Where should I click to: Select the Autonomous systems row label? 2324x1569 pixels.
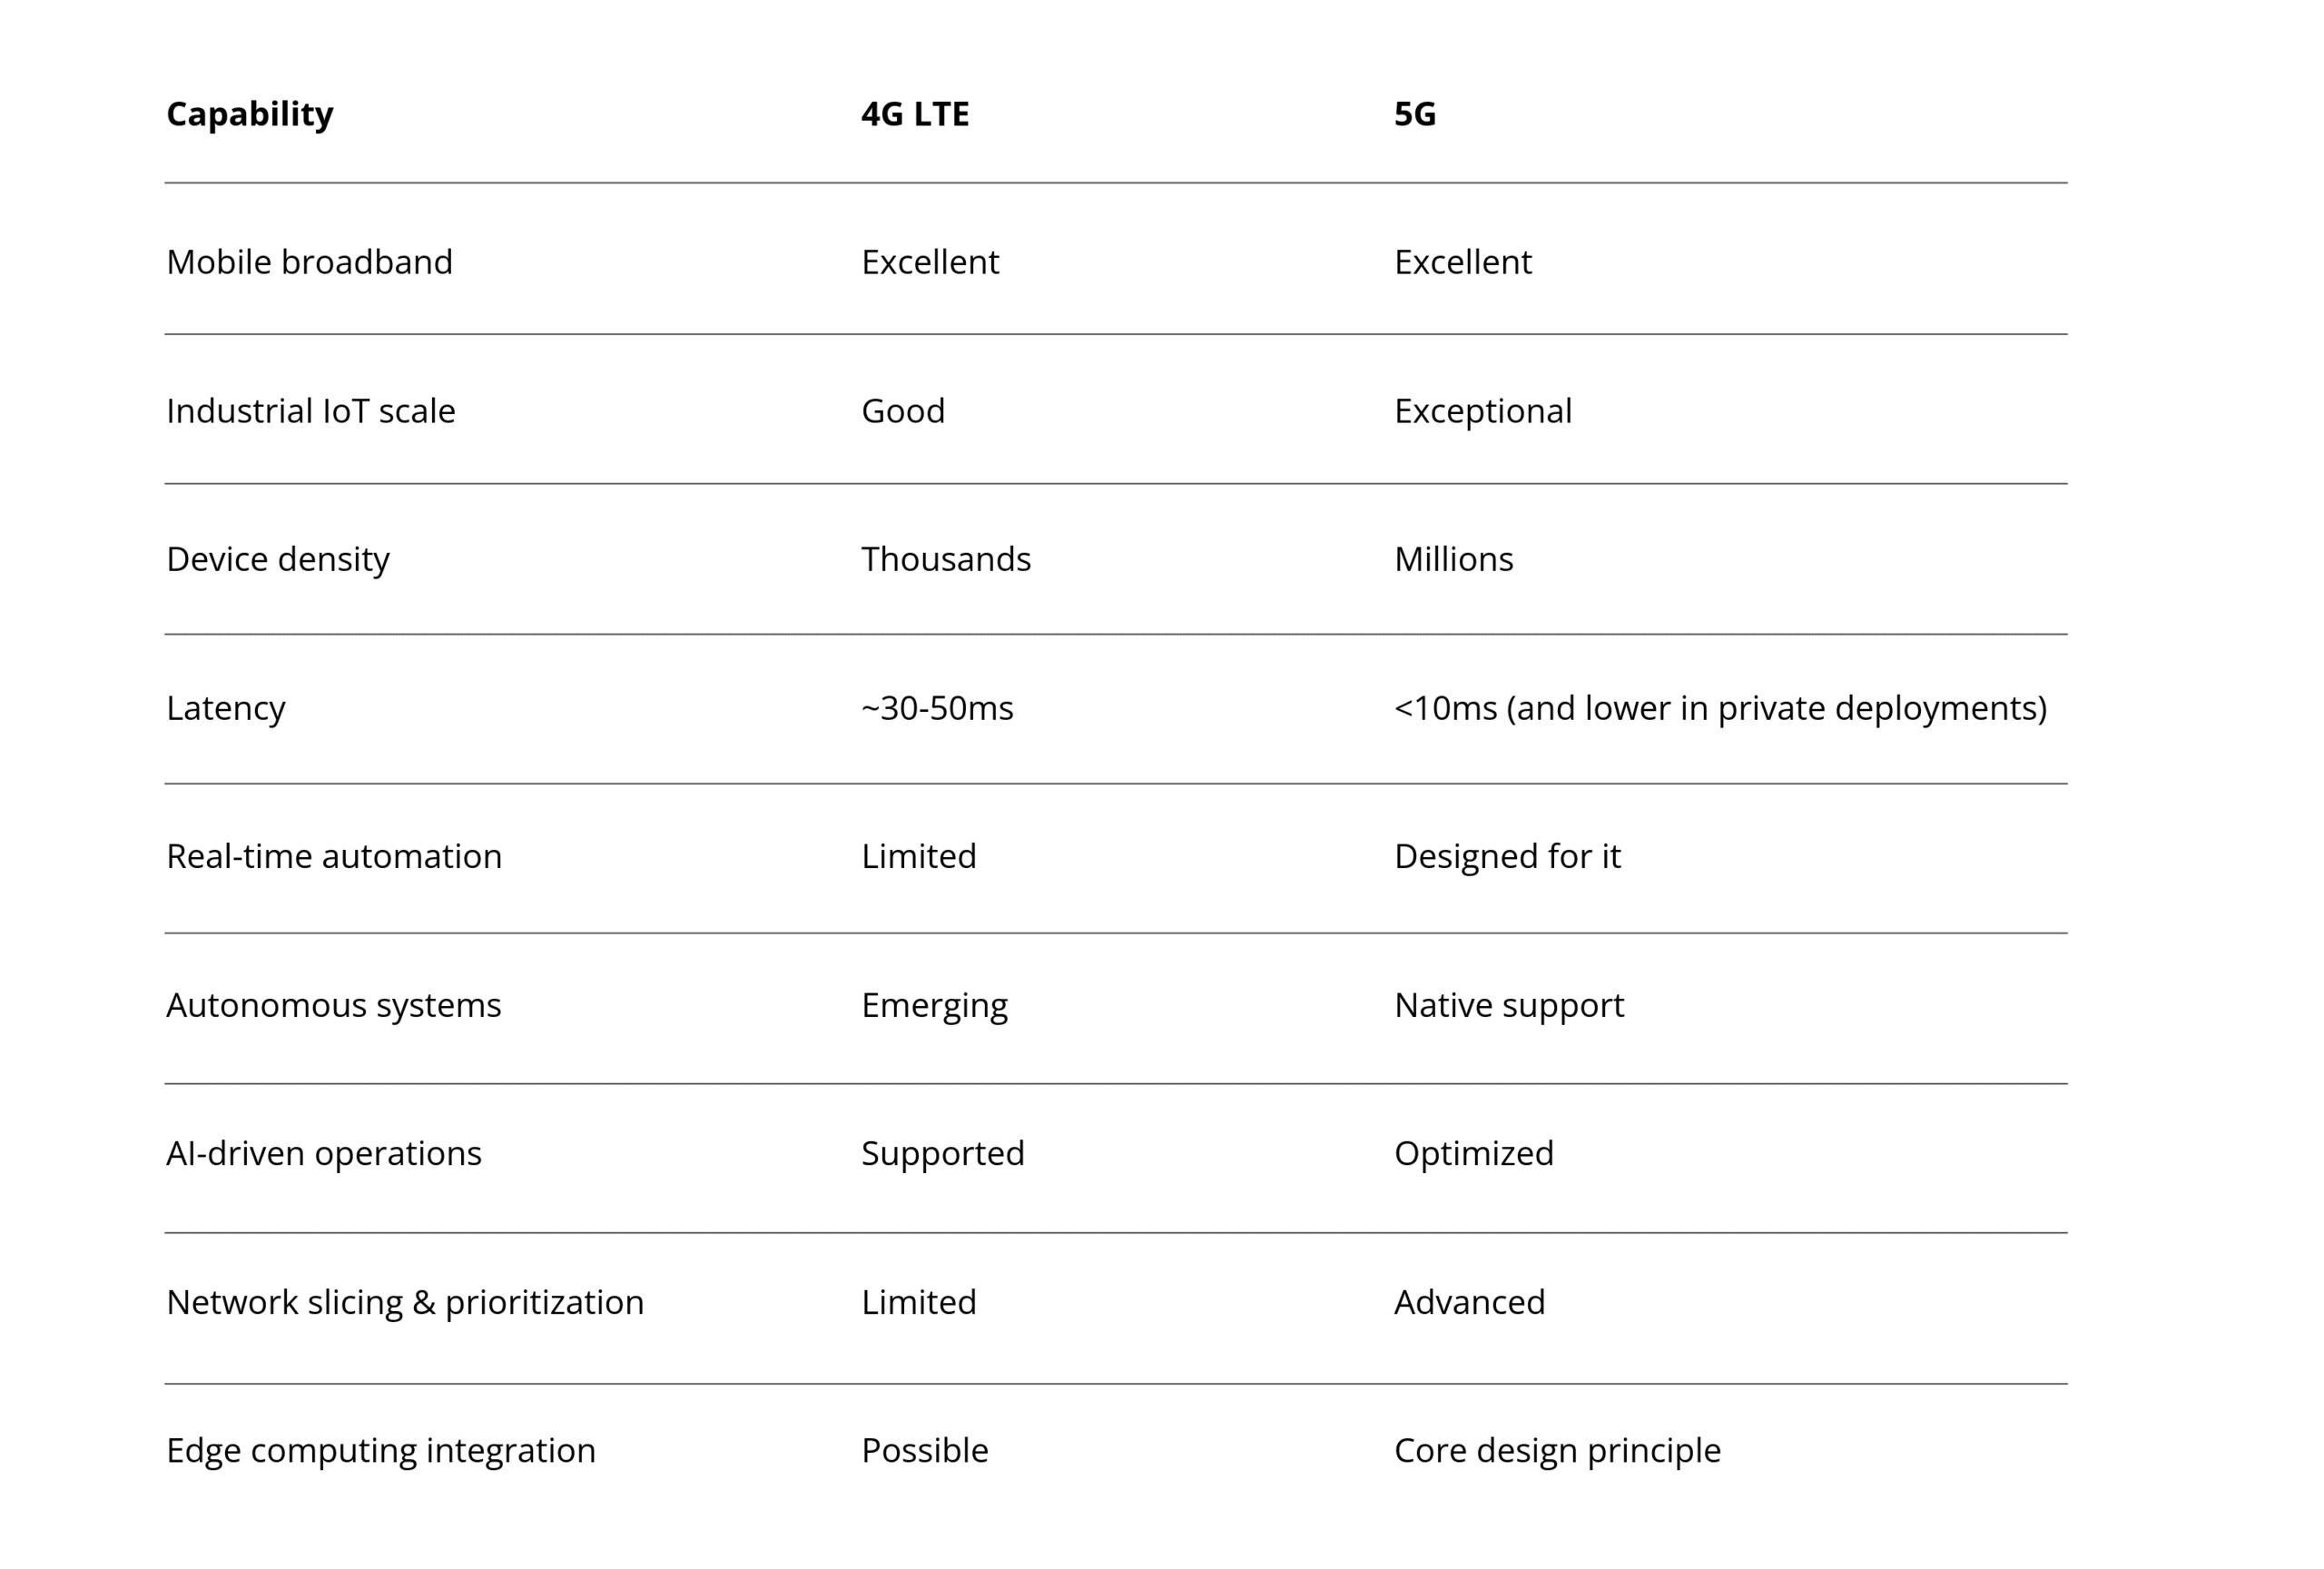pyautogui.click(x=334, y=1006)
